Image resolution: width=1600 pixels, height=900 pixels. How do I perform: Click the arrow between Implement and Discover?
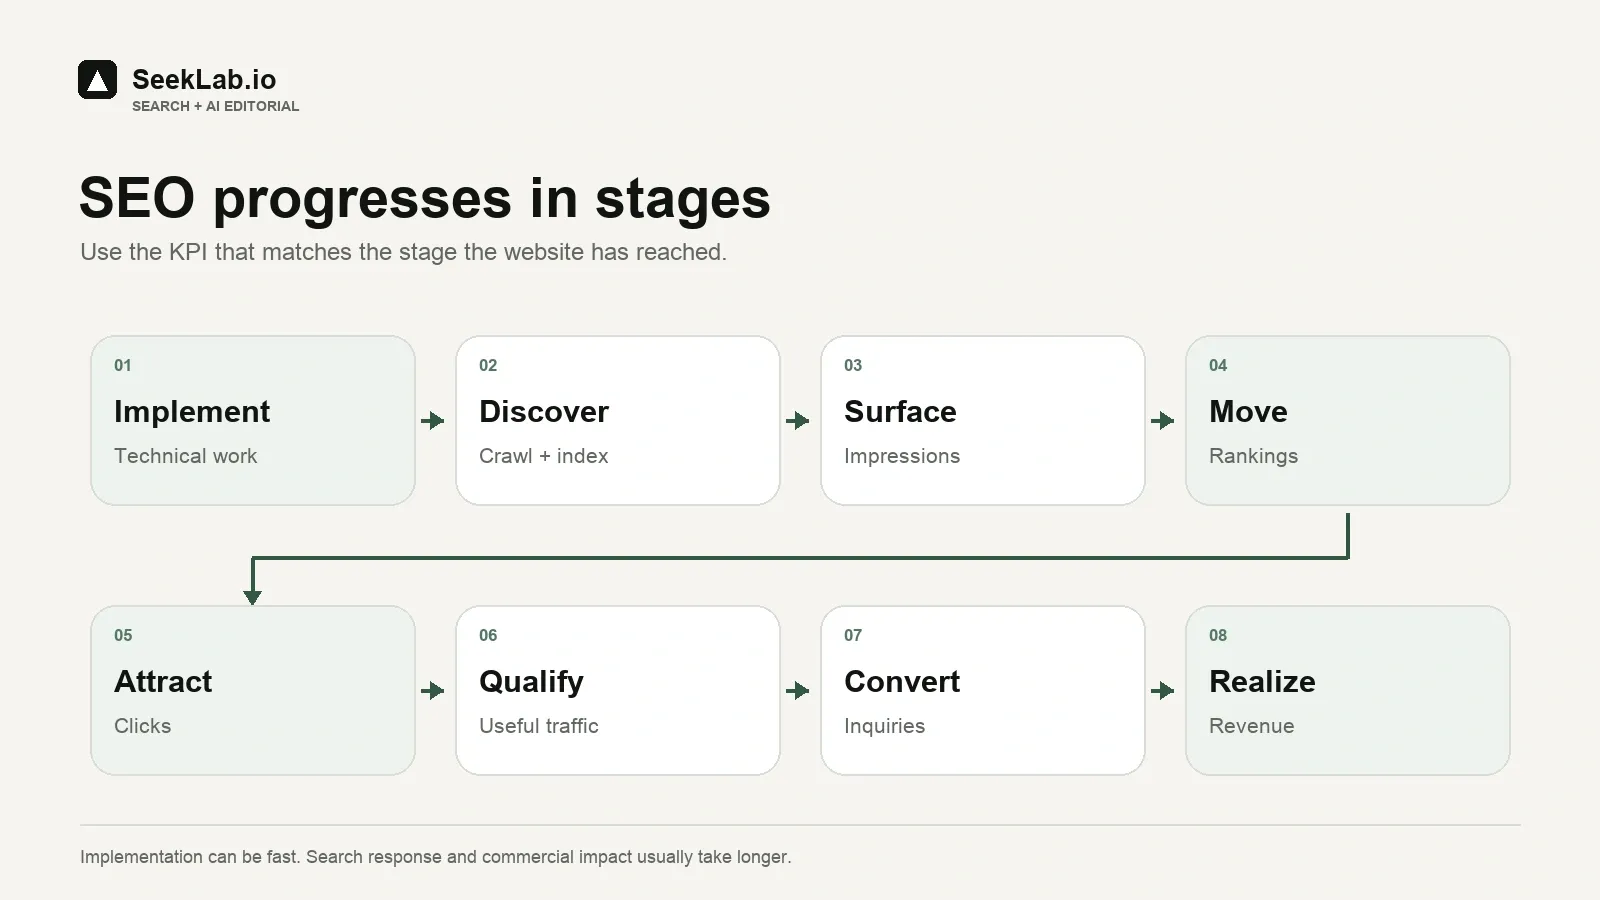click(433, 421)
